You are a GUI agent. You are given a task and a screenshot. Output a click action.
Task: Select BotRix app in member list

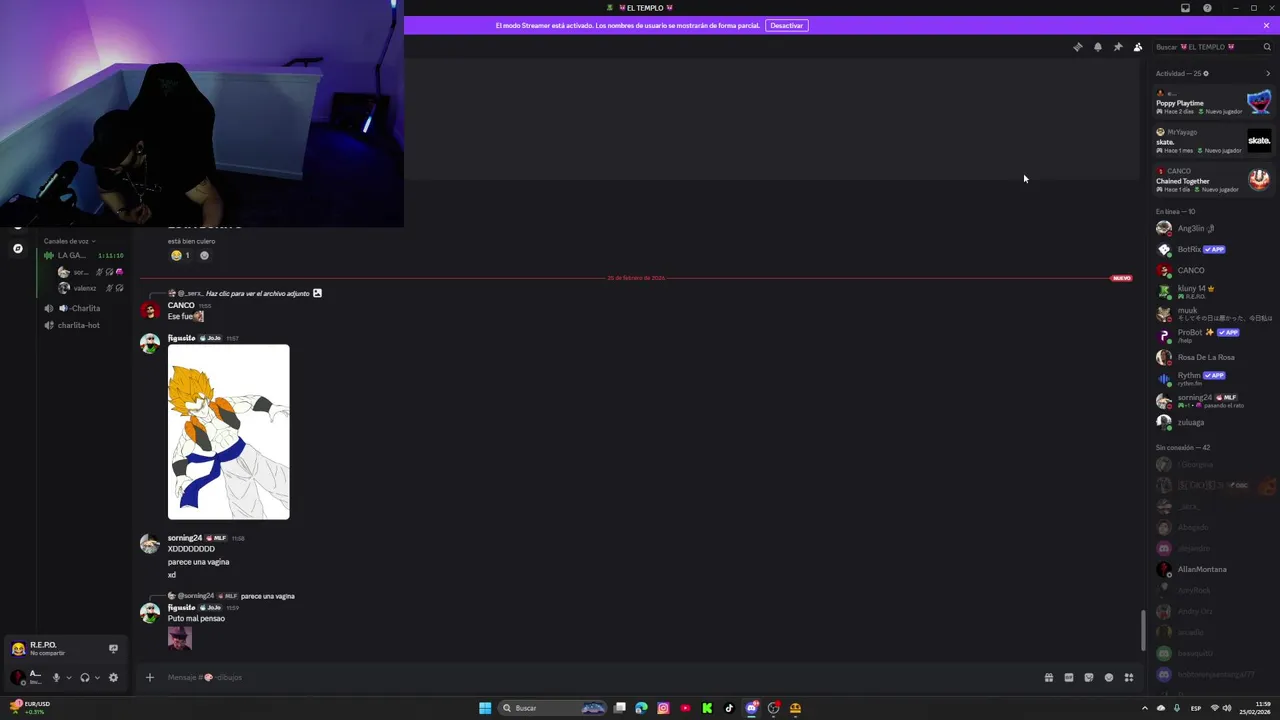coord(1213,249)
